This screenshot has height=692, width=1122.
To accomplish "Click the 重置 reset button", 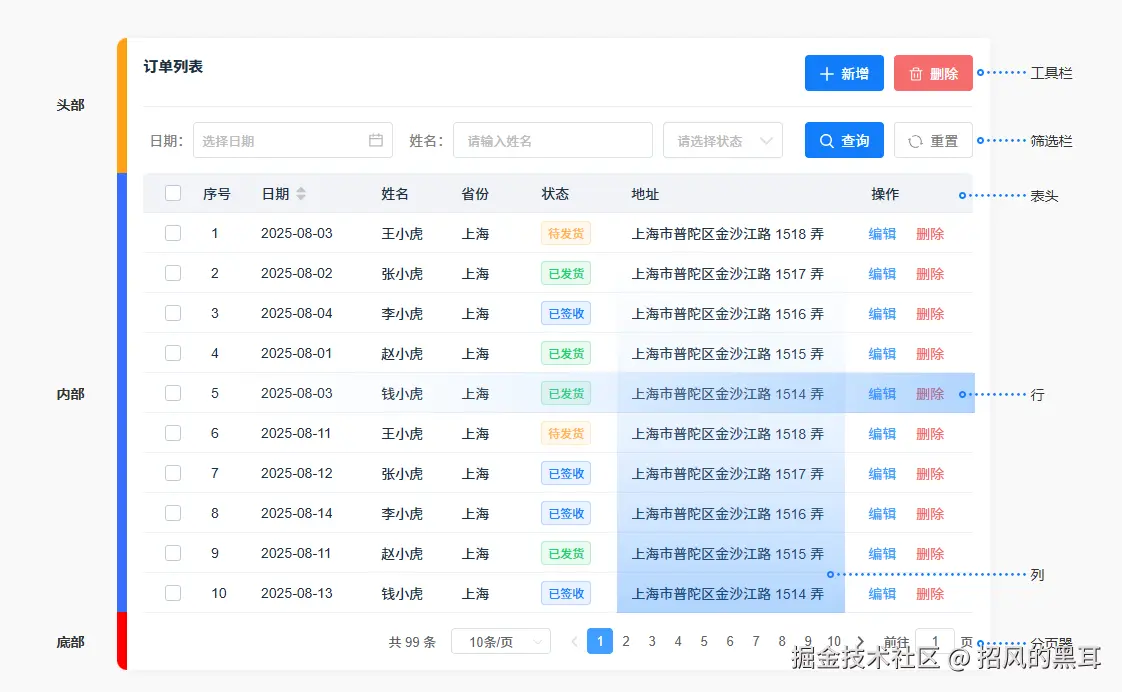I will 933,140.
